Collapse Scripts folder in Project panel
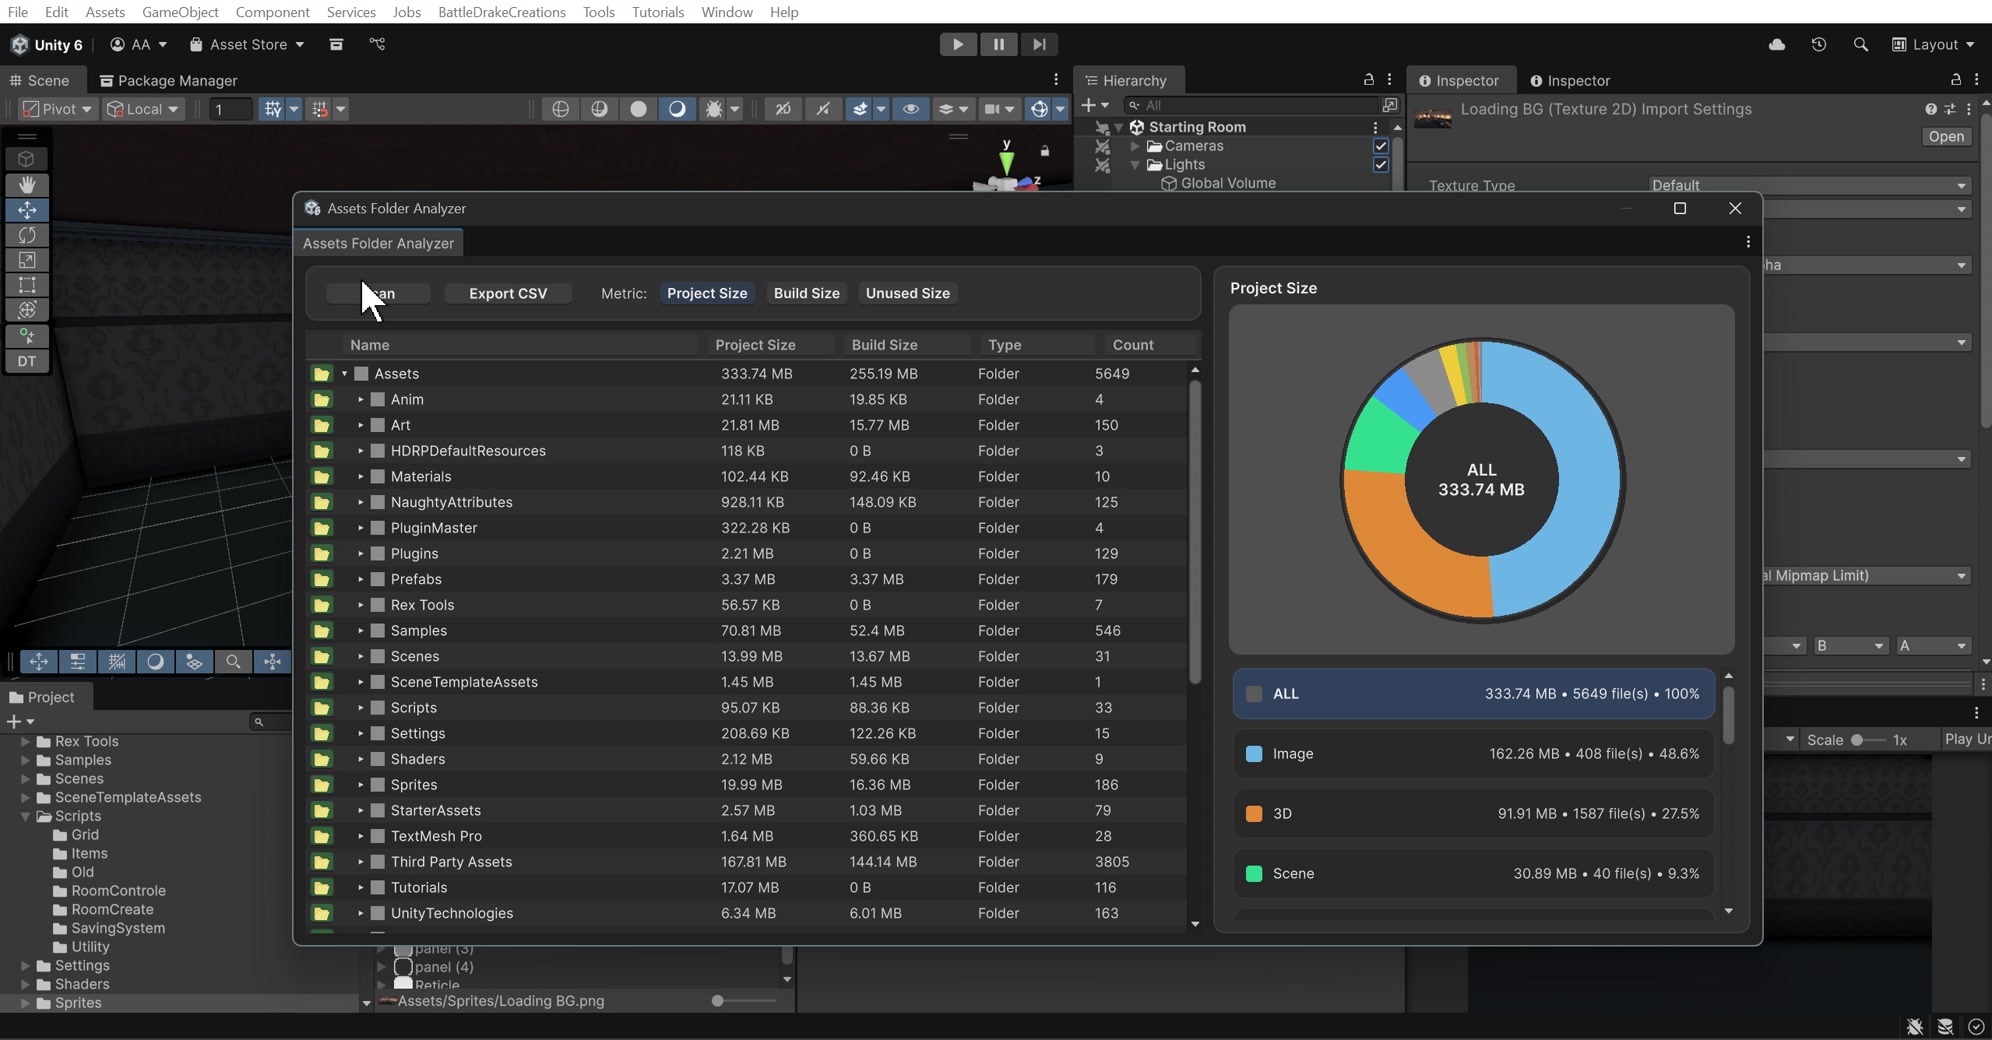Screen dimensions: 1992x1040 25,816
